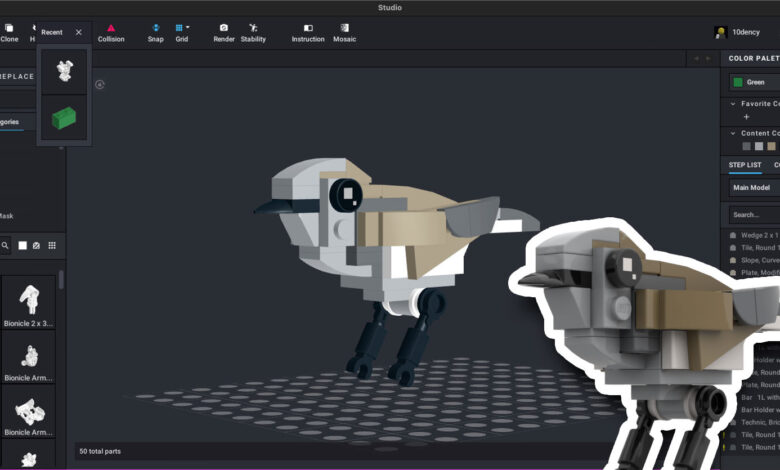Launch the Mosaic tool
Screen dimensions: 780x470
344,28
